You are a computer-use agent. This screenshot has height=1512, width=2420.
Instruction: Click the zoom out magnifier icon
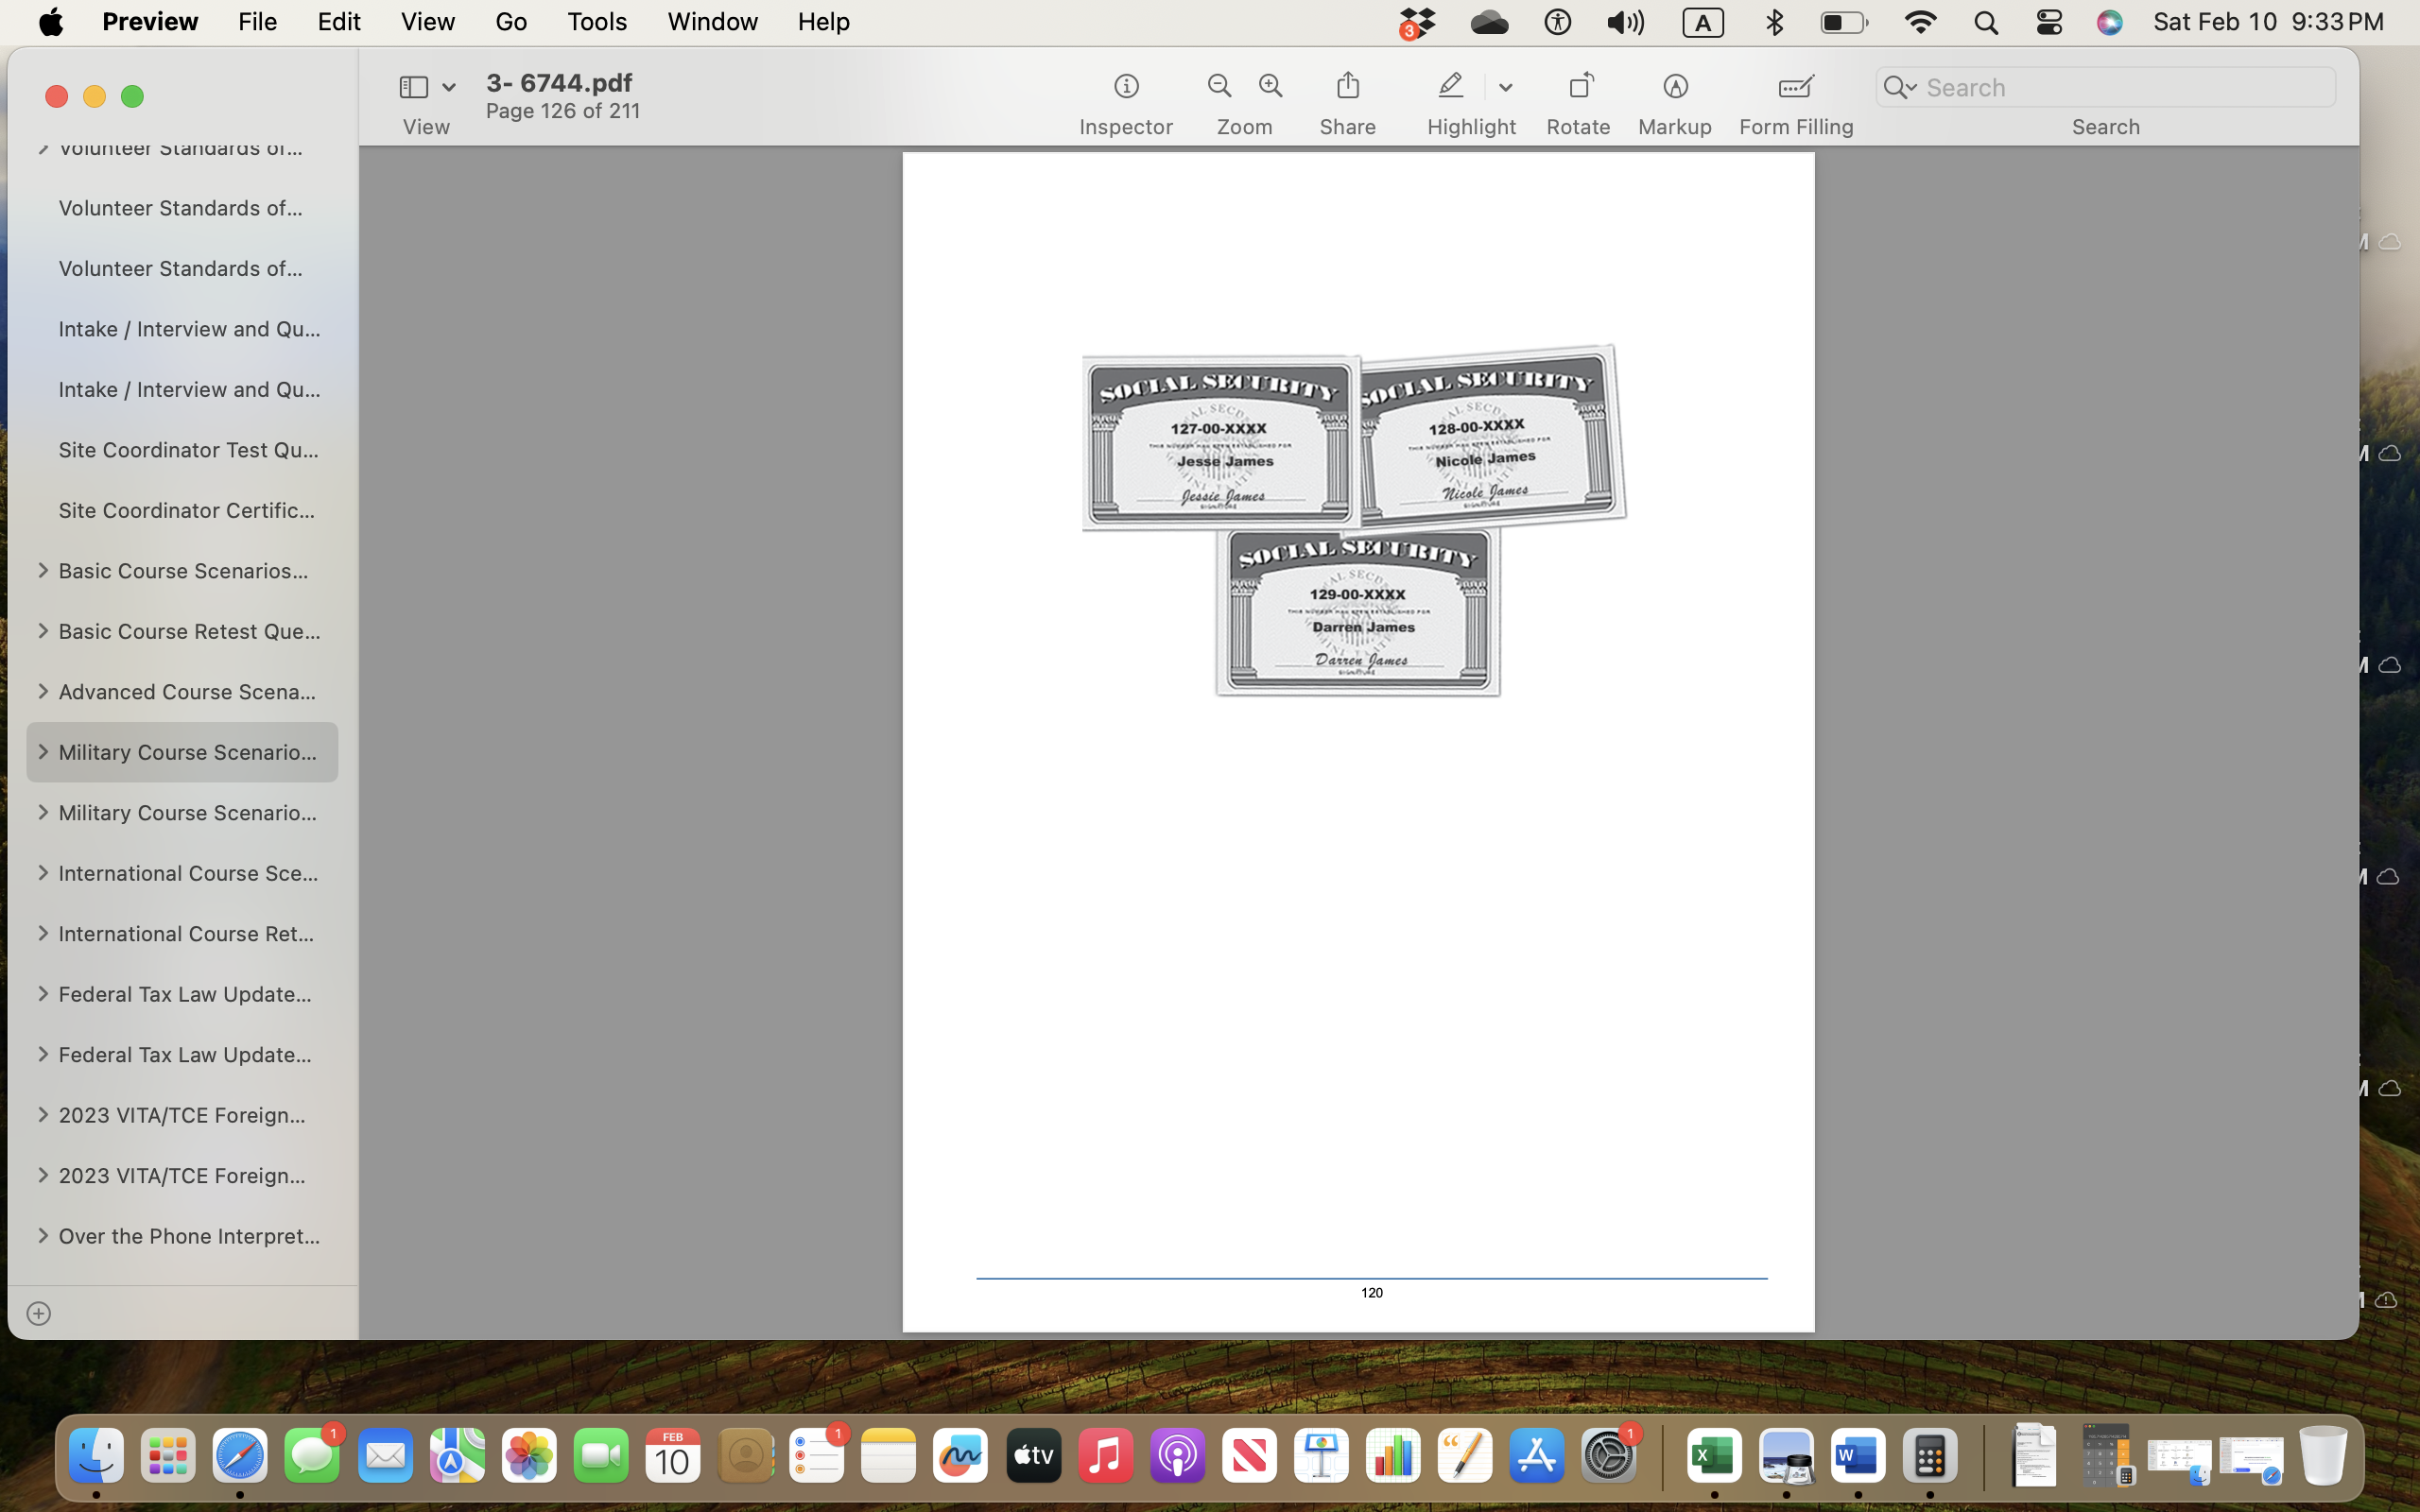1219,86
